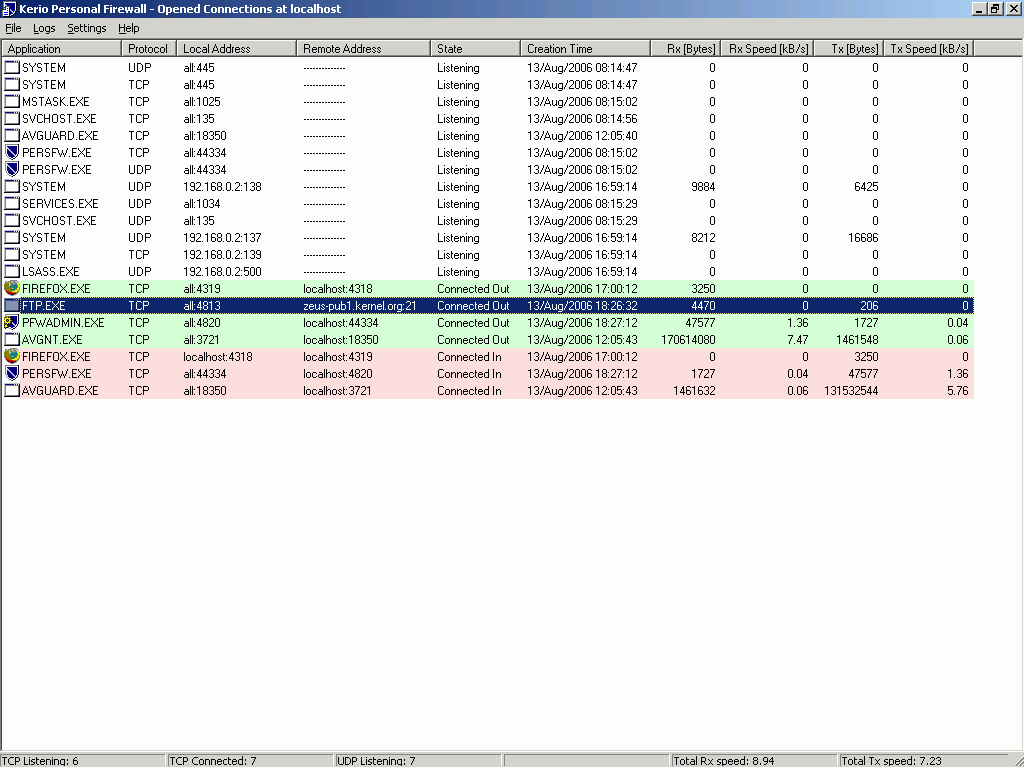Click the AVGUARD.EXE icon on Listening row
The image size is (1024, 768).
(x=12, y=135)
